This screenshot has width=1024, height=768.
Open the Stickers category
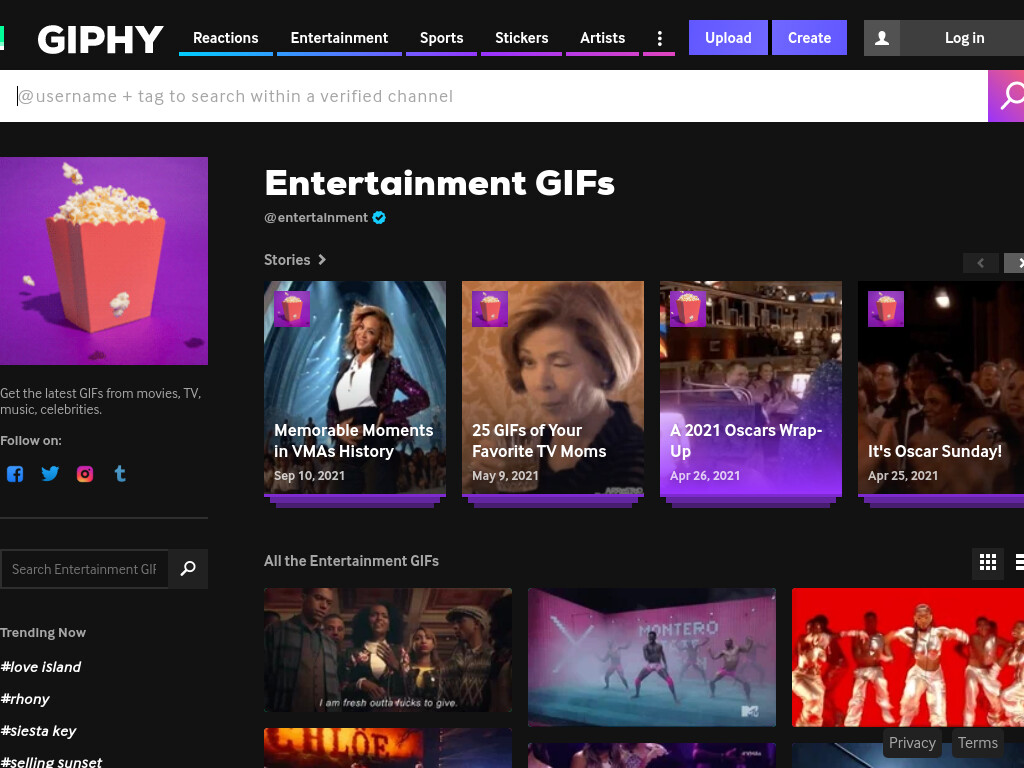click(521, 38)
